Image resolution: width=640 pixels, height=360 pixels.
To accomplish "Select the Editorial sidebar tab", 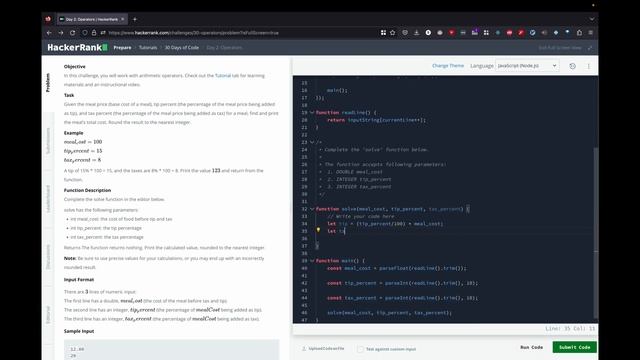I will pyautogui.click(x=48, y=315).
